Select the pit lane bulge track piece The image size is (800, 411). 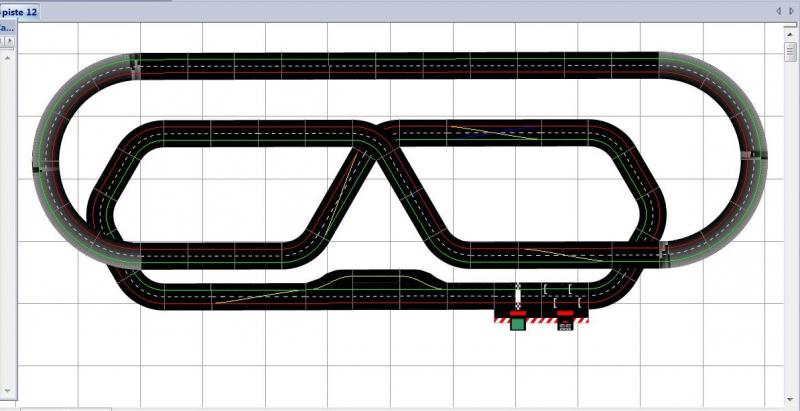tap(380, 279)
